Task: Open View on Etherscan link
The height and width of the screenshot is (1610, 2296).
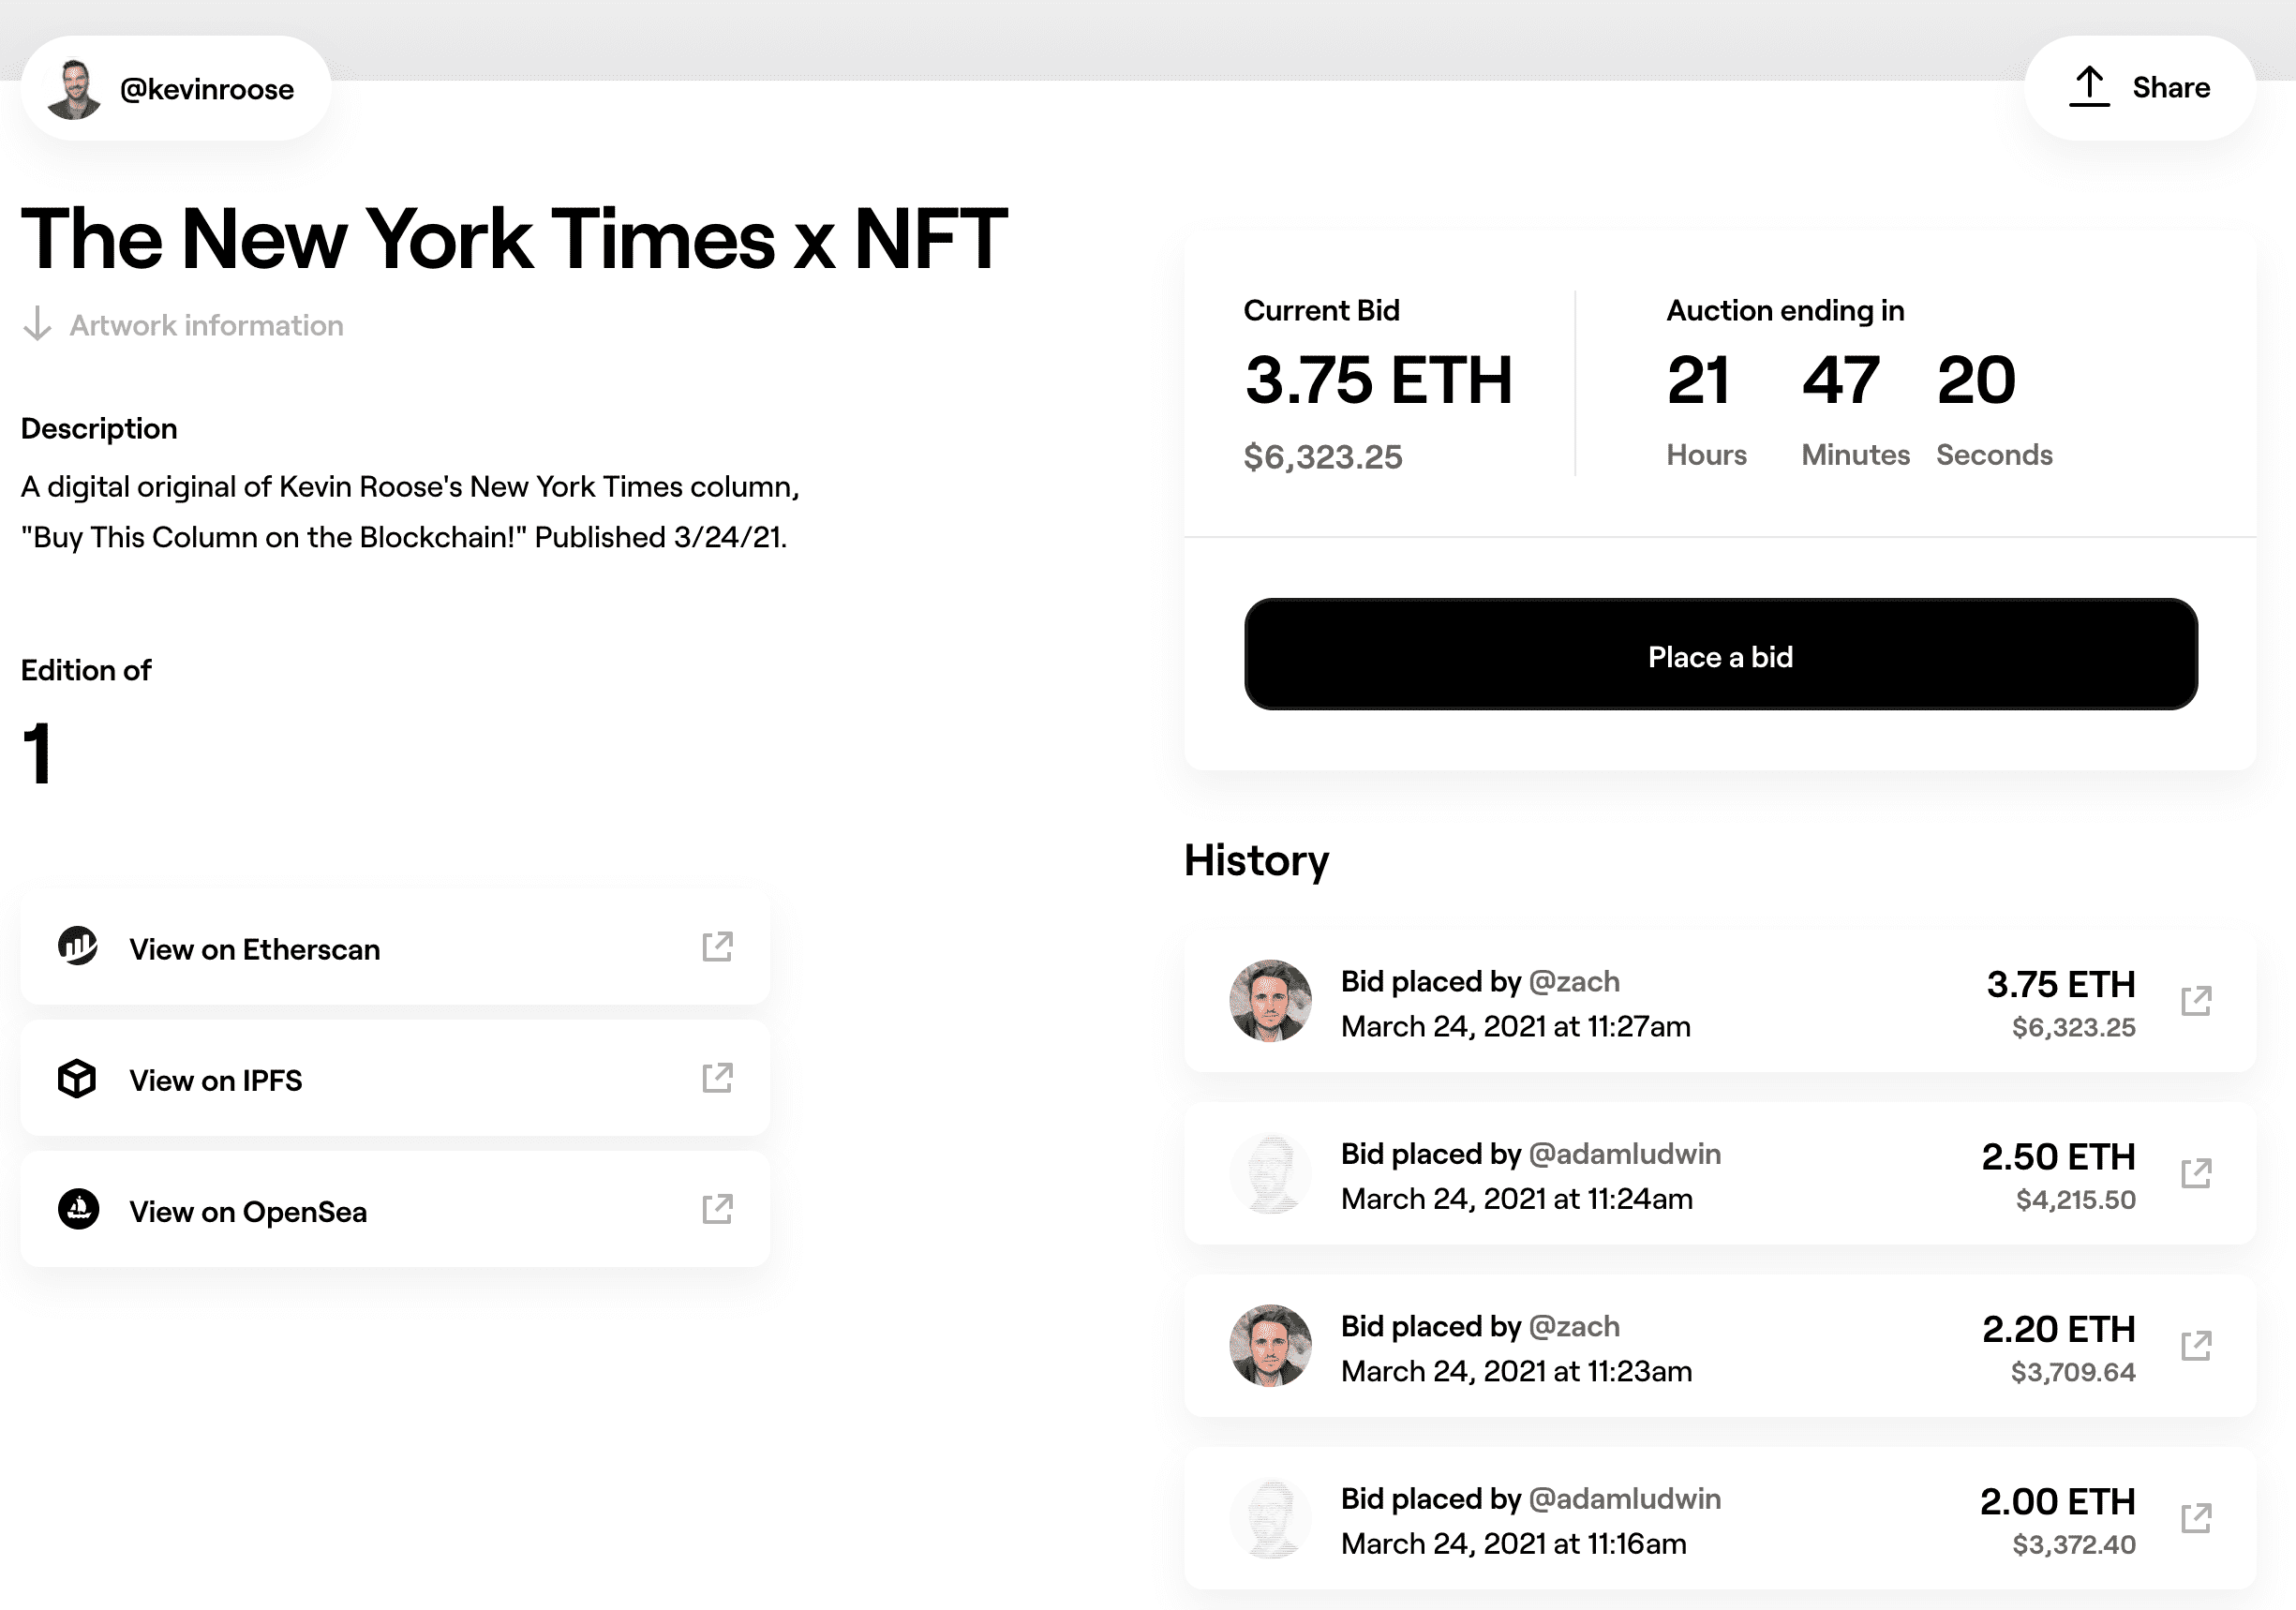Action: [x=255, y=949]
